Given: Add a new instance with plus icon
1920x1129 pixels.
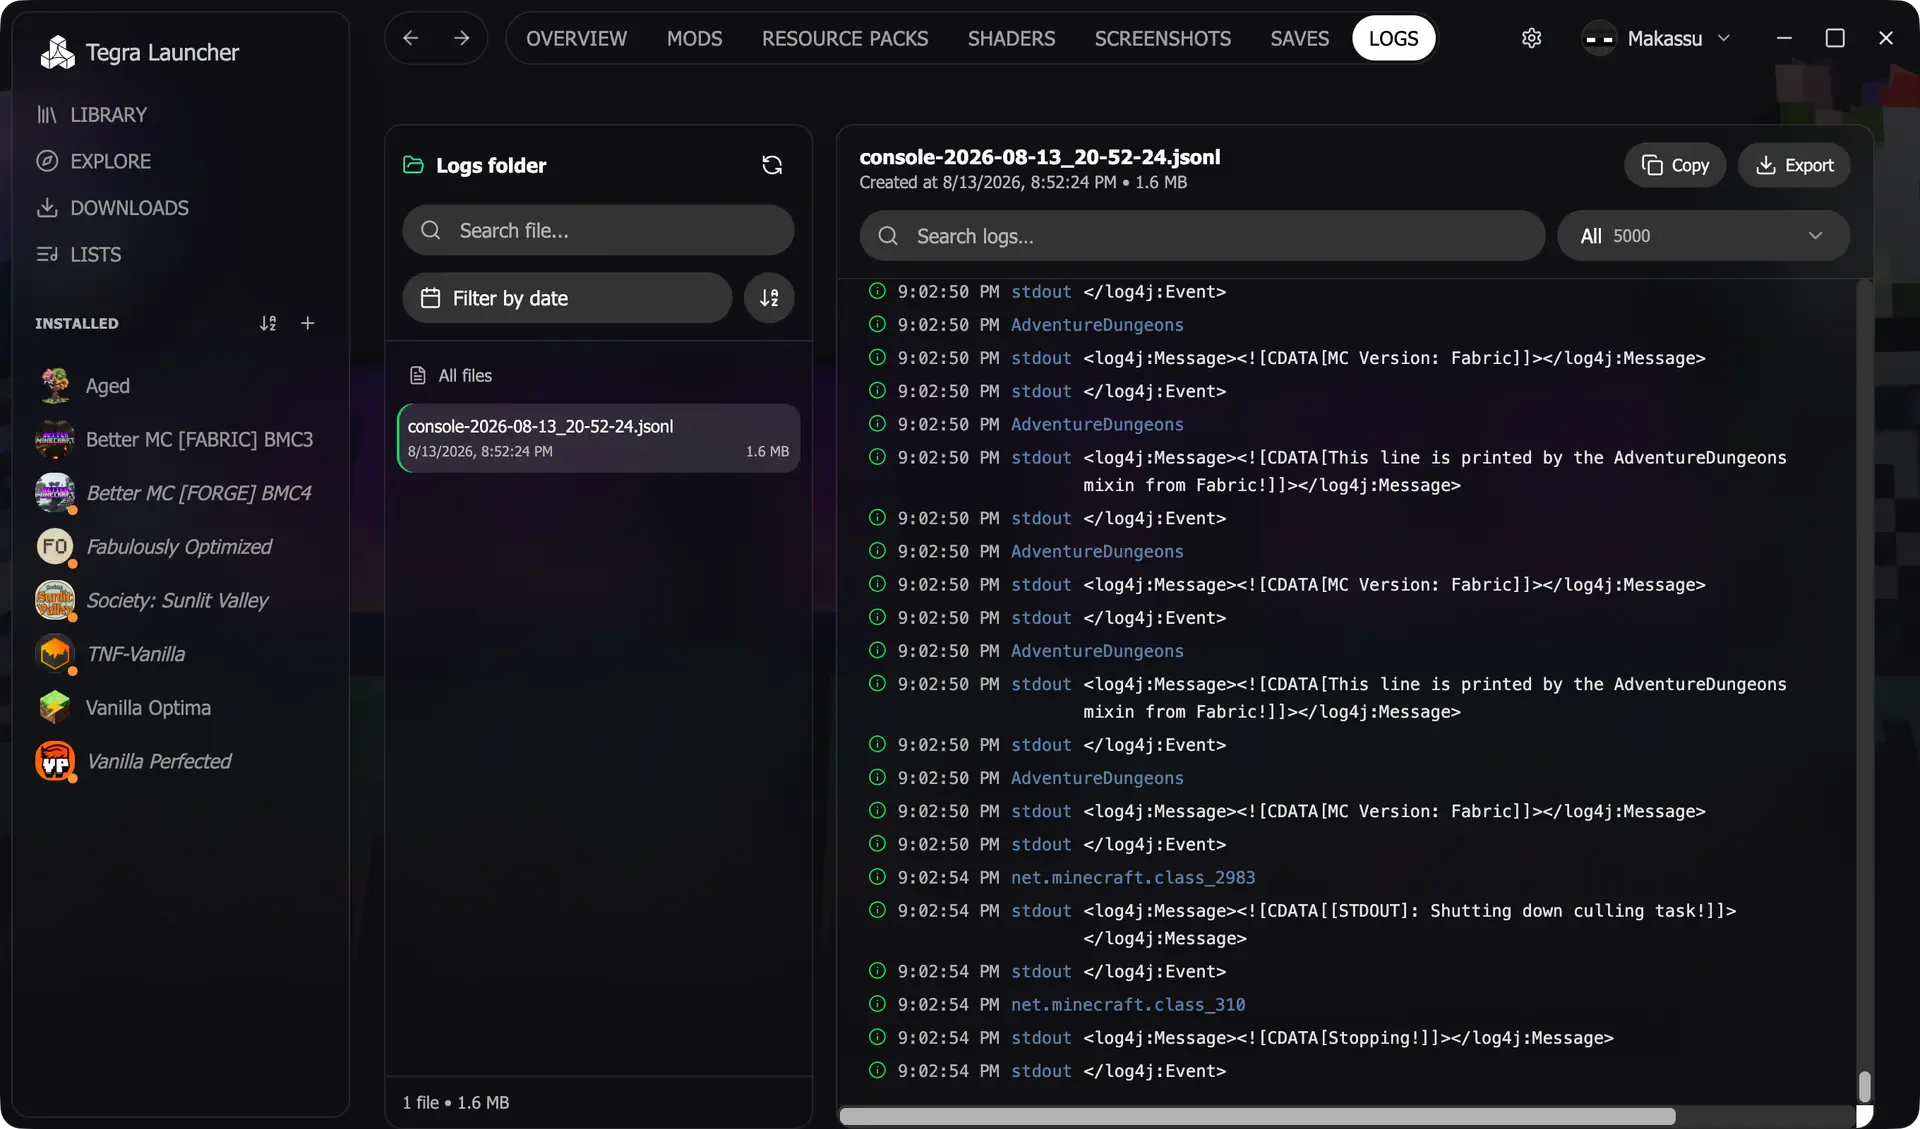Looking at the screenshot, I should point(308,323).
